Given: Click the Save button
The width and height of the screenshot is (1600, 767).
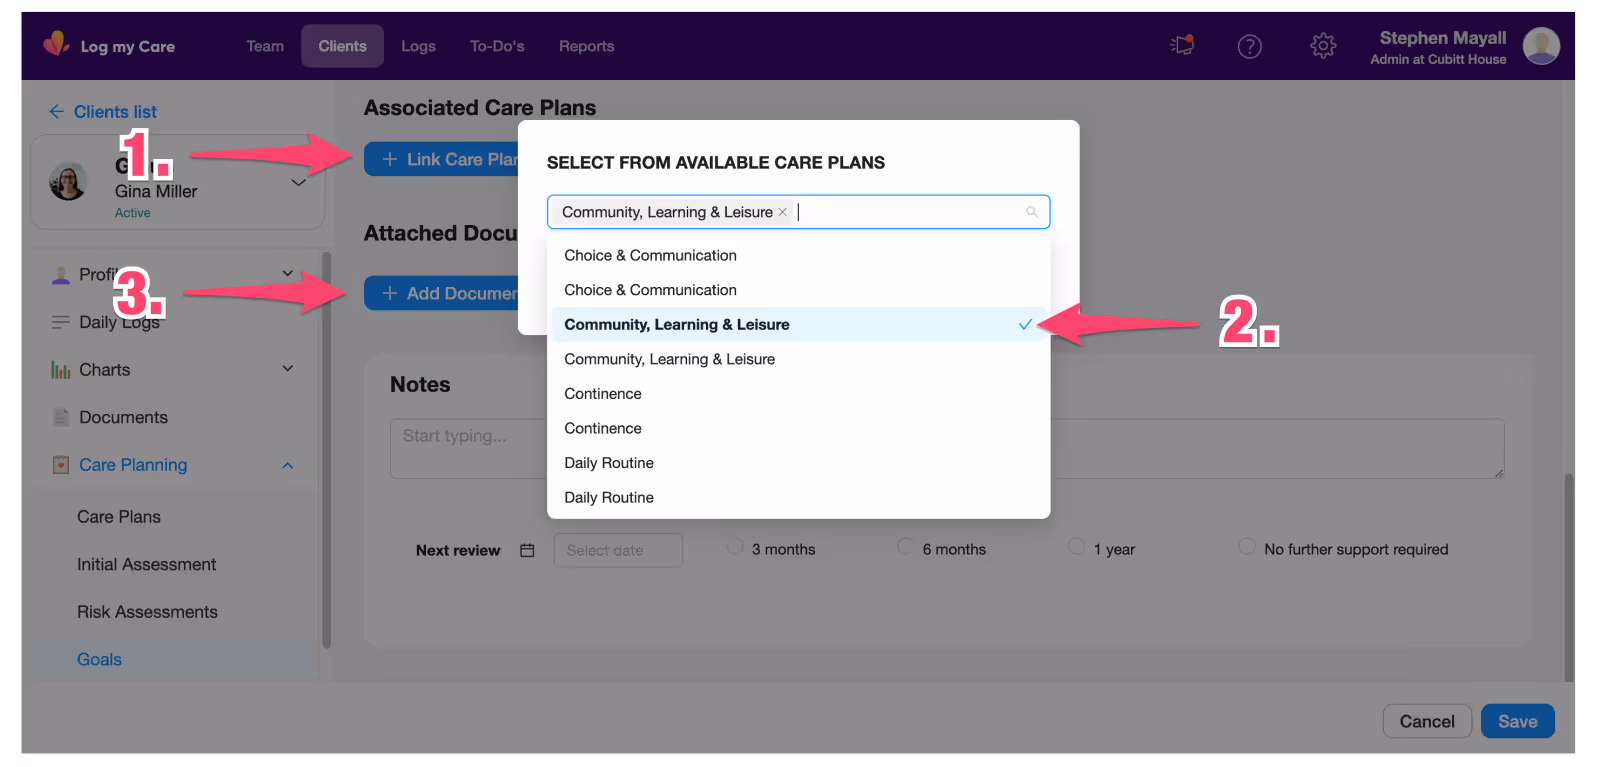Looking at the screenshot, I should pyautogui.click(x=1517, y=721).
